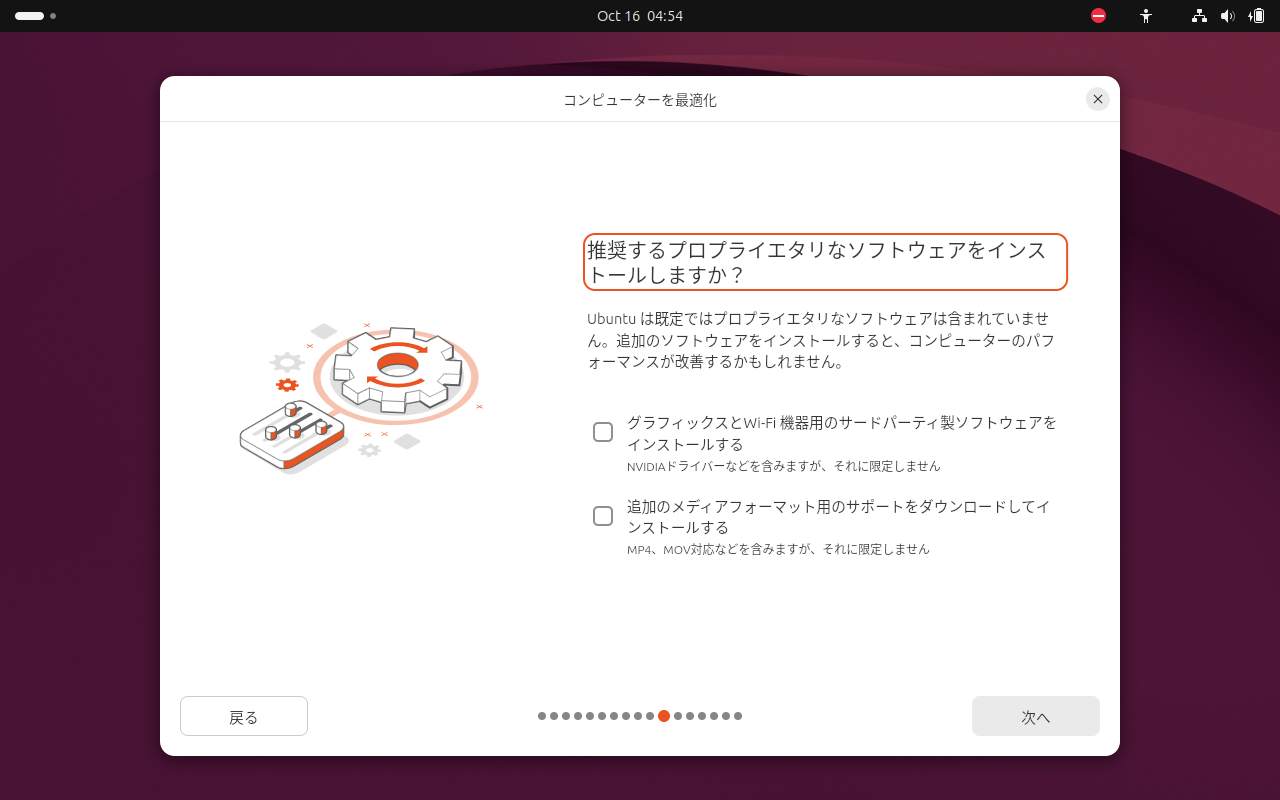1280x800 pixels.
Task: Check the third-party graphics and Wi-Fi software checkbox
Action: [603, 432]
